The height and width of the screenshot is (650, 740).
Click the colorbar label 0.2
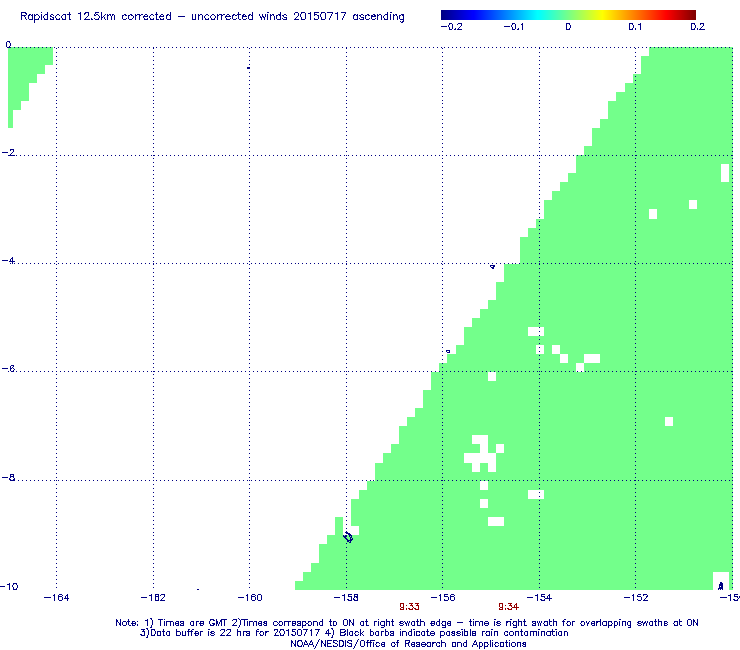coord(698,27)
